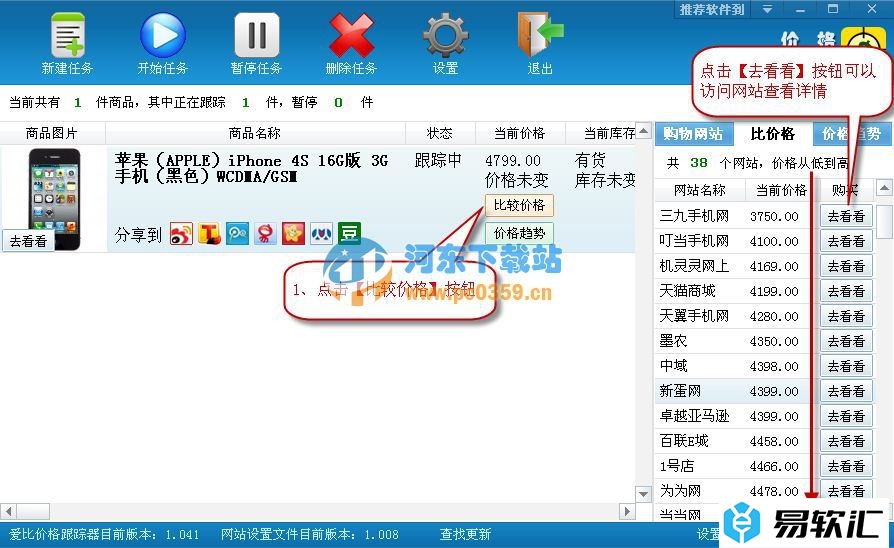
Task: Select the 为为网 row name
Action: (x=680, y=491)
